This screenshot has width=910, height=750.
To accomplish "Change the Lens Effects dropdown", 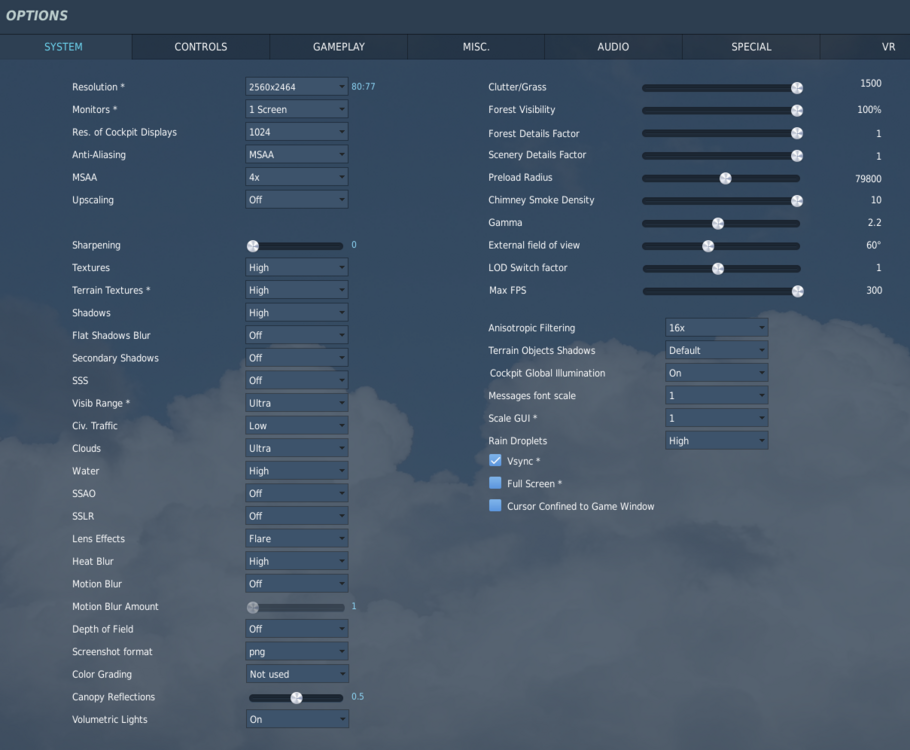I will pyautogui.click(x=297, y=539).
